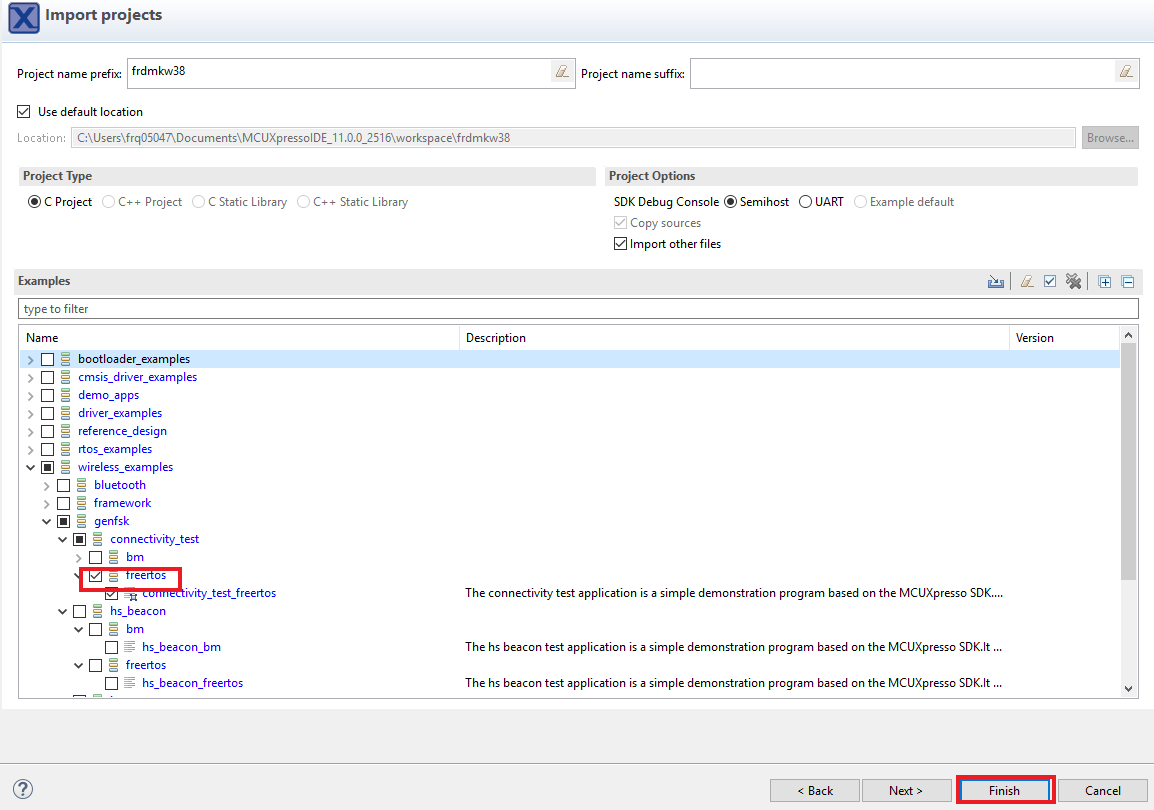Image resolution: width=1154 pixels, height=810 pixels.
Task: Click the Finish button
Action: [x=1005, y=790]
